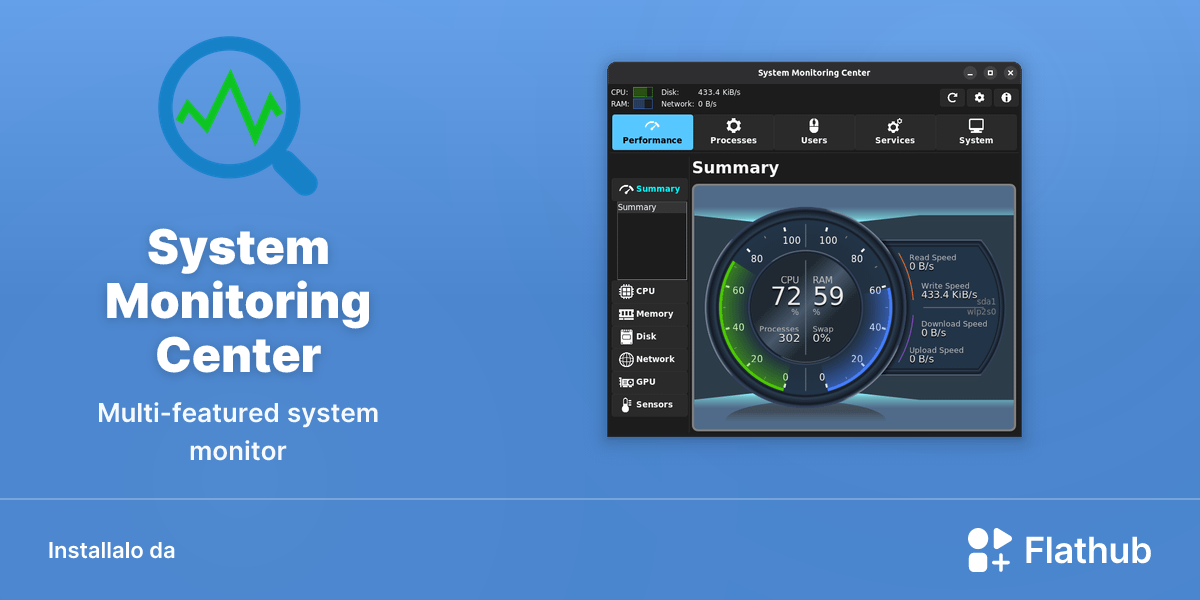Image resolution: width=1200 pixels, height=600 pixels.
Task: Click the Users mouse icon
Action: [x=814, y=126]
